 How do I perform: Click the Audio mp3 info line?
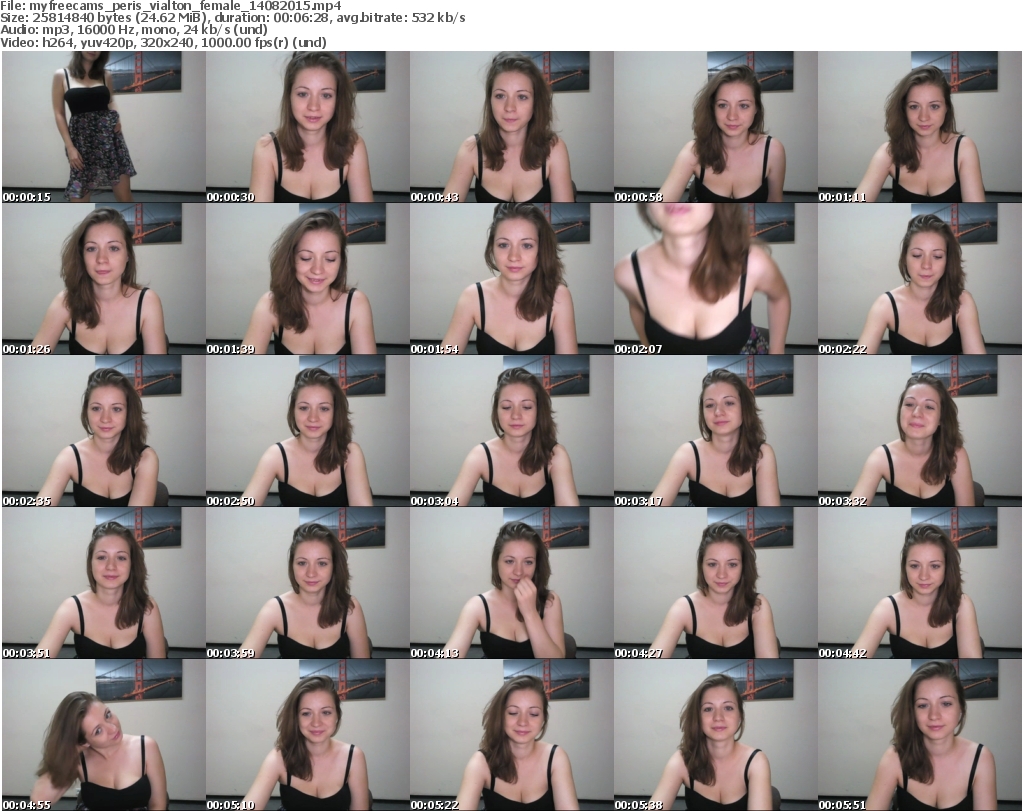click(134, 30)
